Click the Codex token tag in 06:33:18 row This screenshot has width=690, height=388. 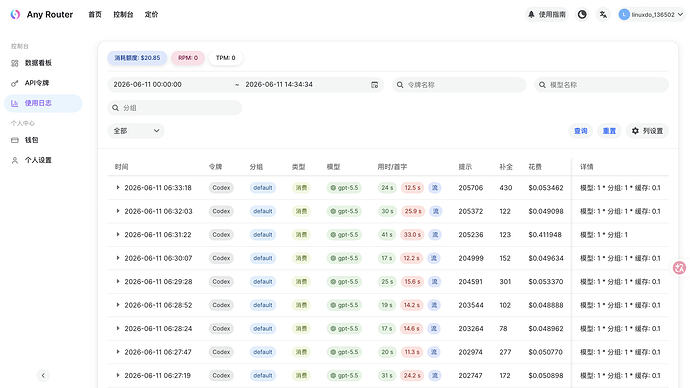(x=221, y=188)
